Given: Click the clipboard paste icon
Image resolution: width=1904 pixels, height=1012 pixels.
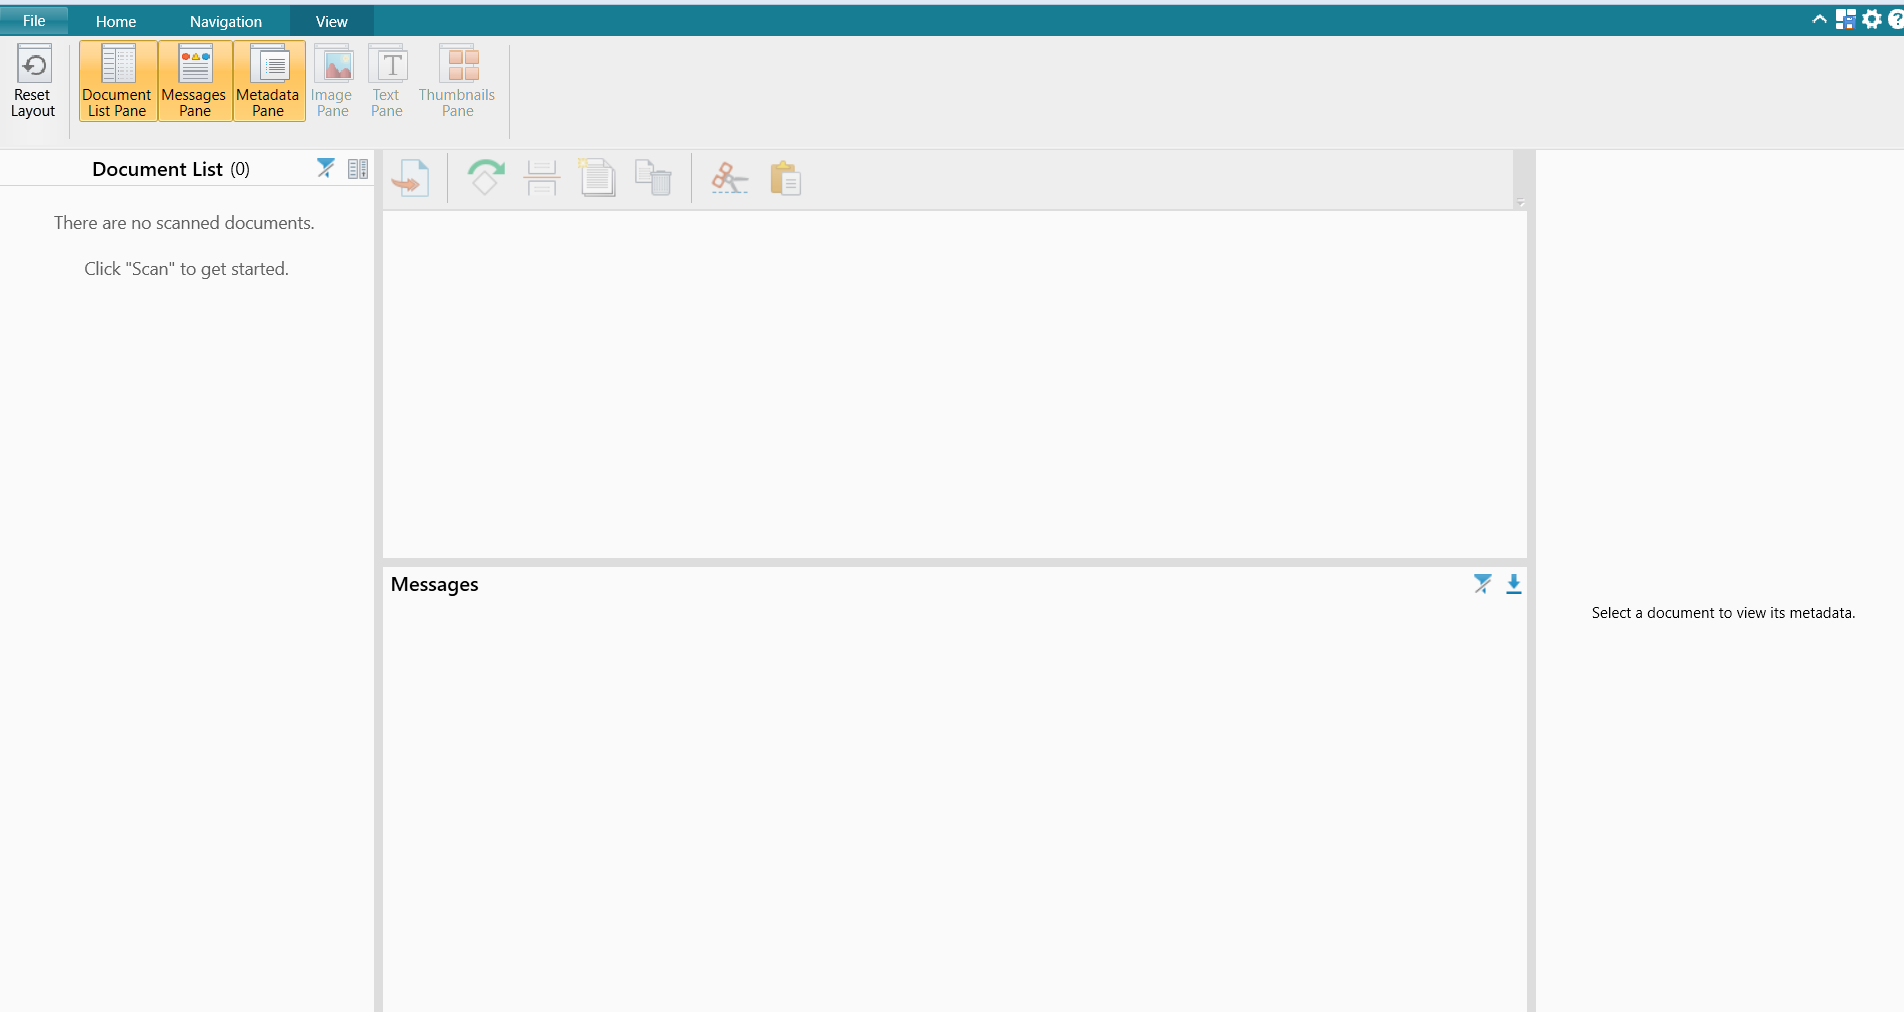Looking at the screenshot, I should [x=786, y=178].
